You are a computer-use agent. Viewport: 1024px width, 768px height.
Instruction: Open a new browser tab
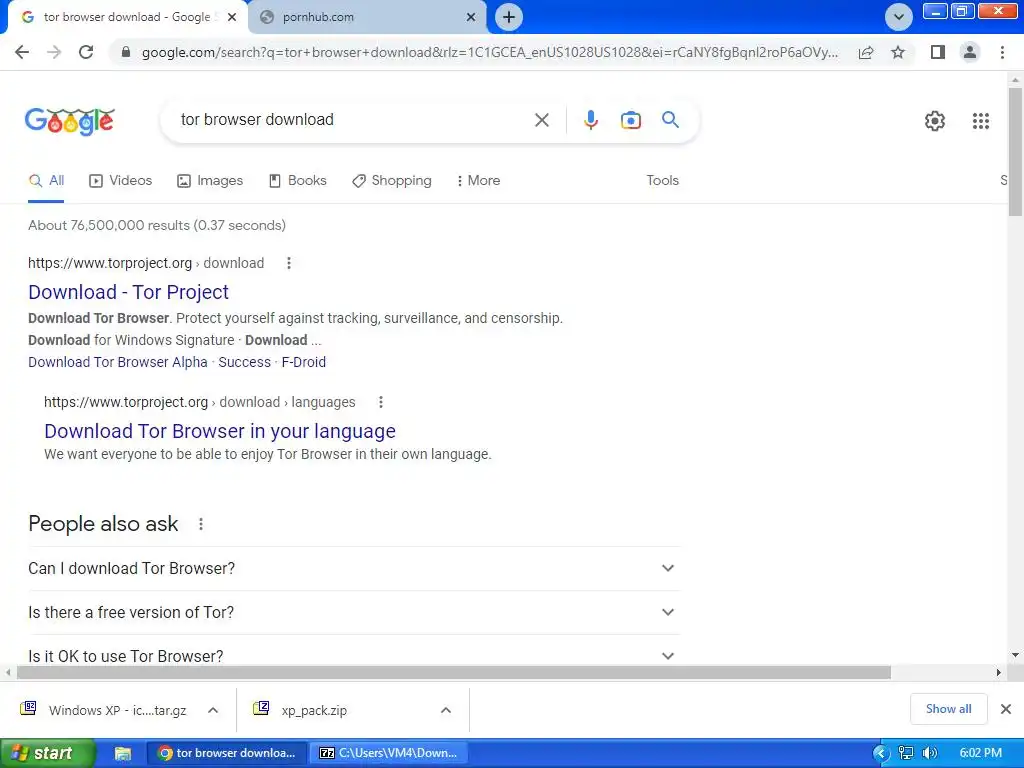509,17
